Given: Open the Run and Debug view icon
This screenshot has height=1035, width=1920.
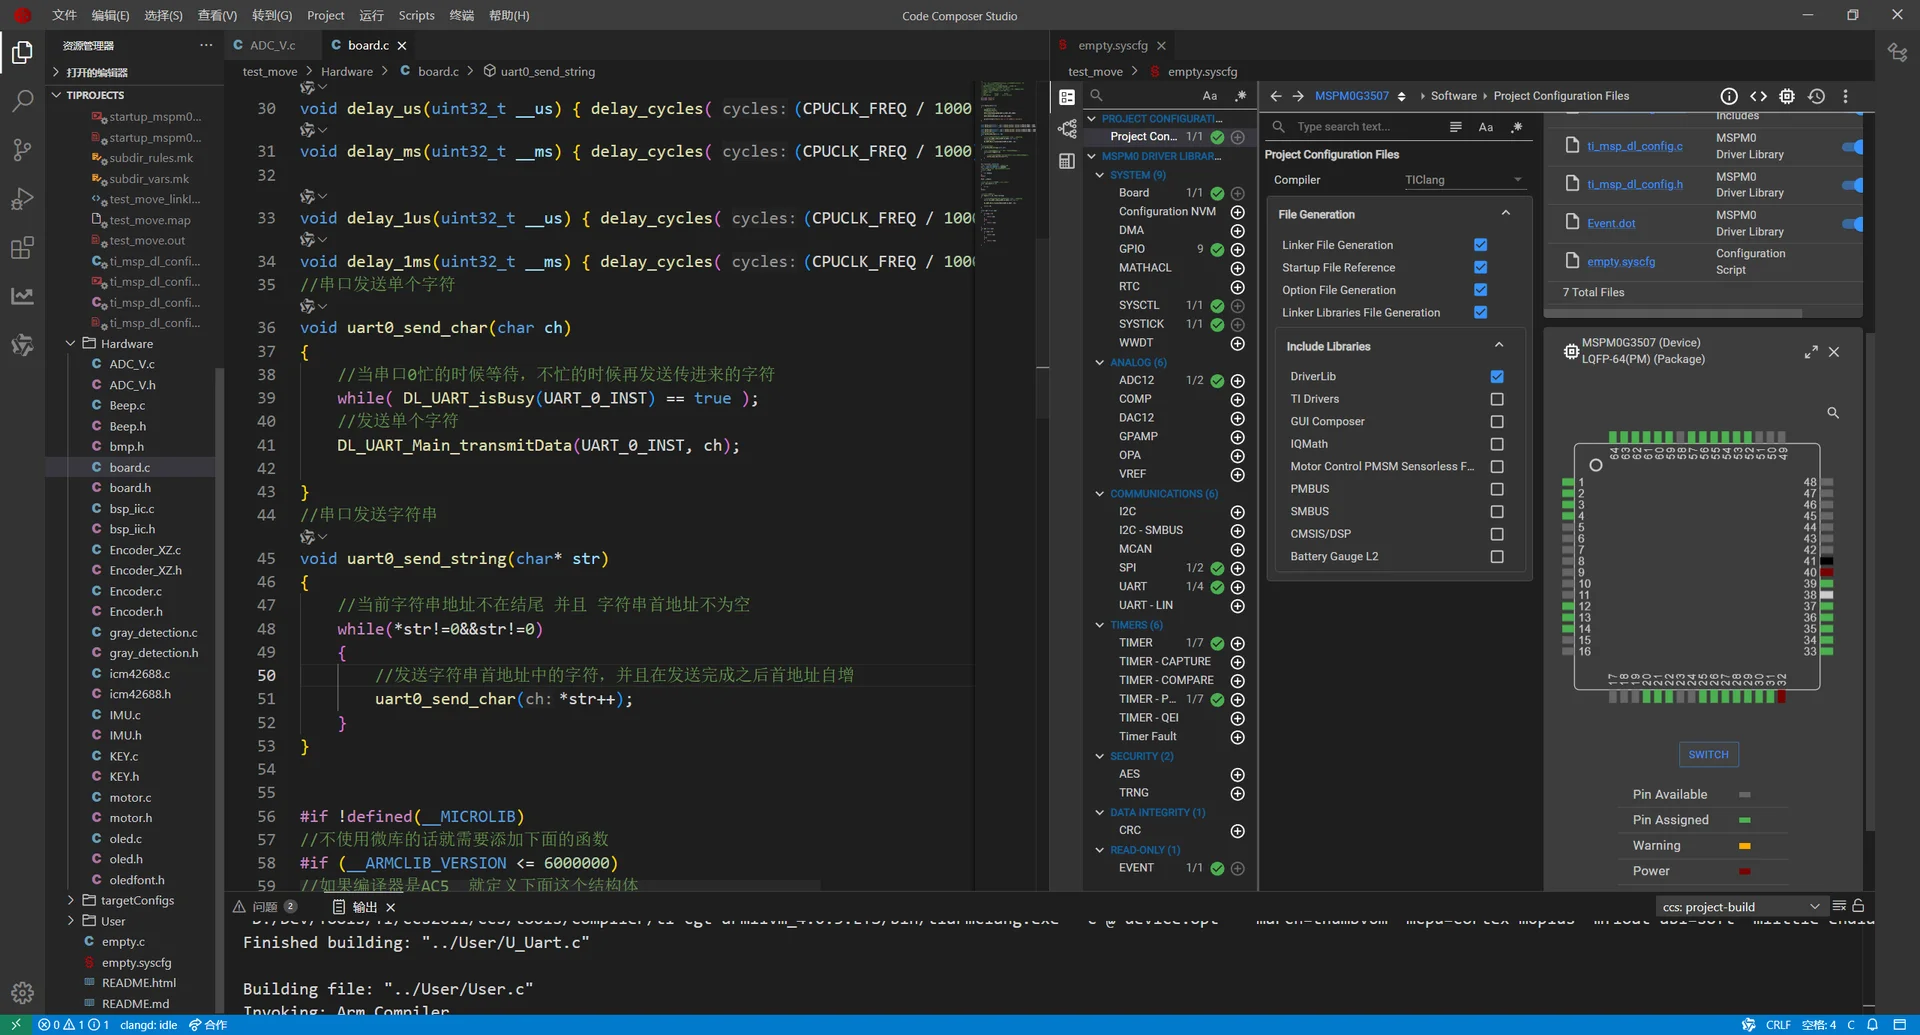Looking at the screenshot, I should pos(22,199).
